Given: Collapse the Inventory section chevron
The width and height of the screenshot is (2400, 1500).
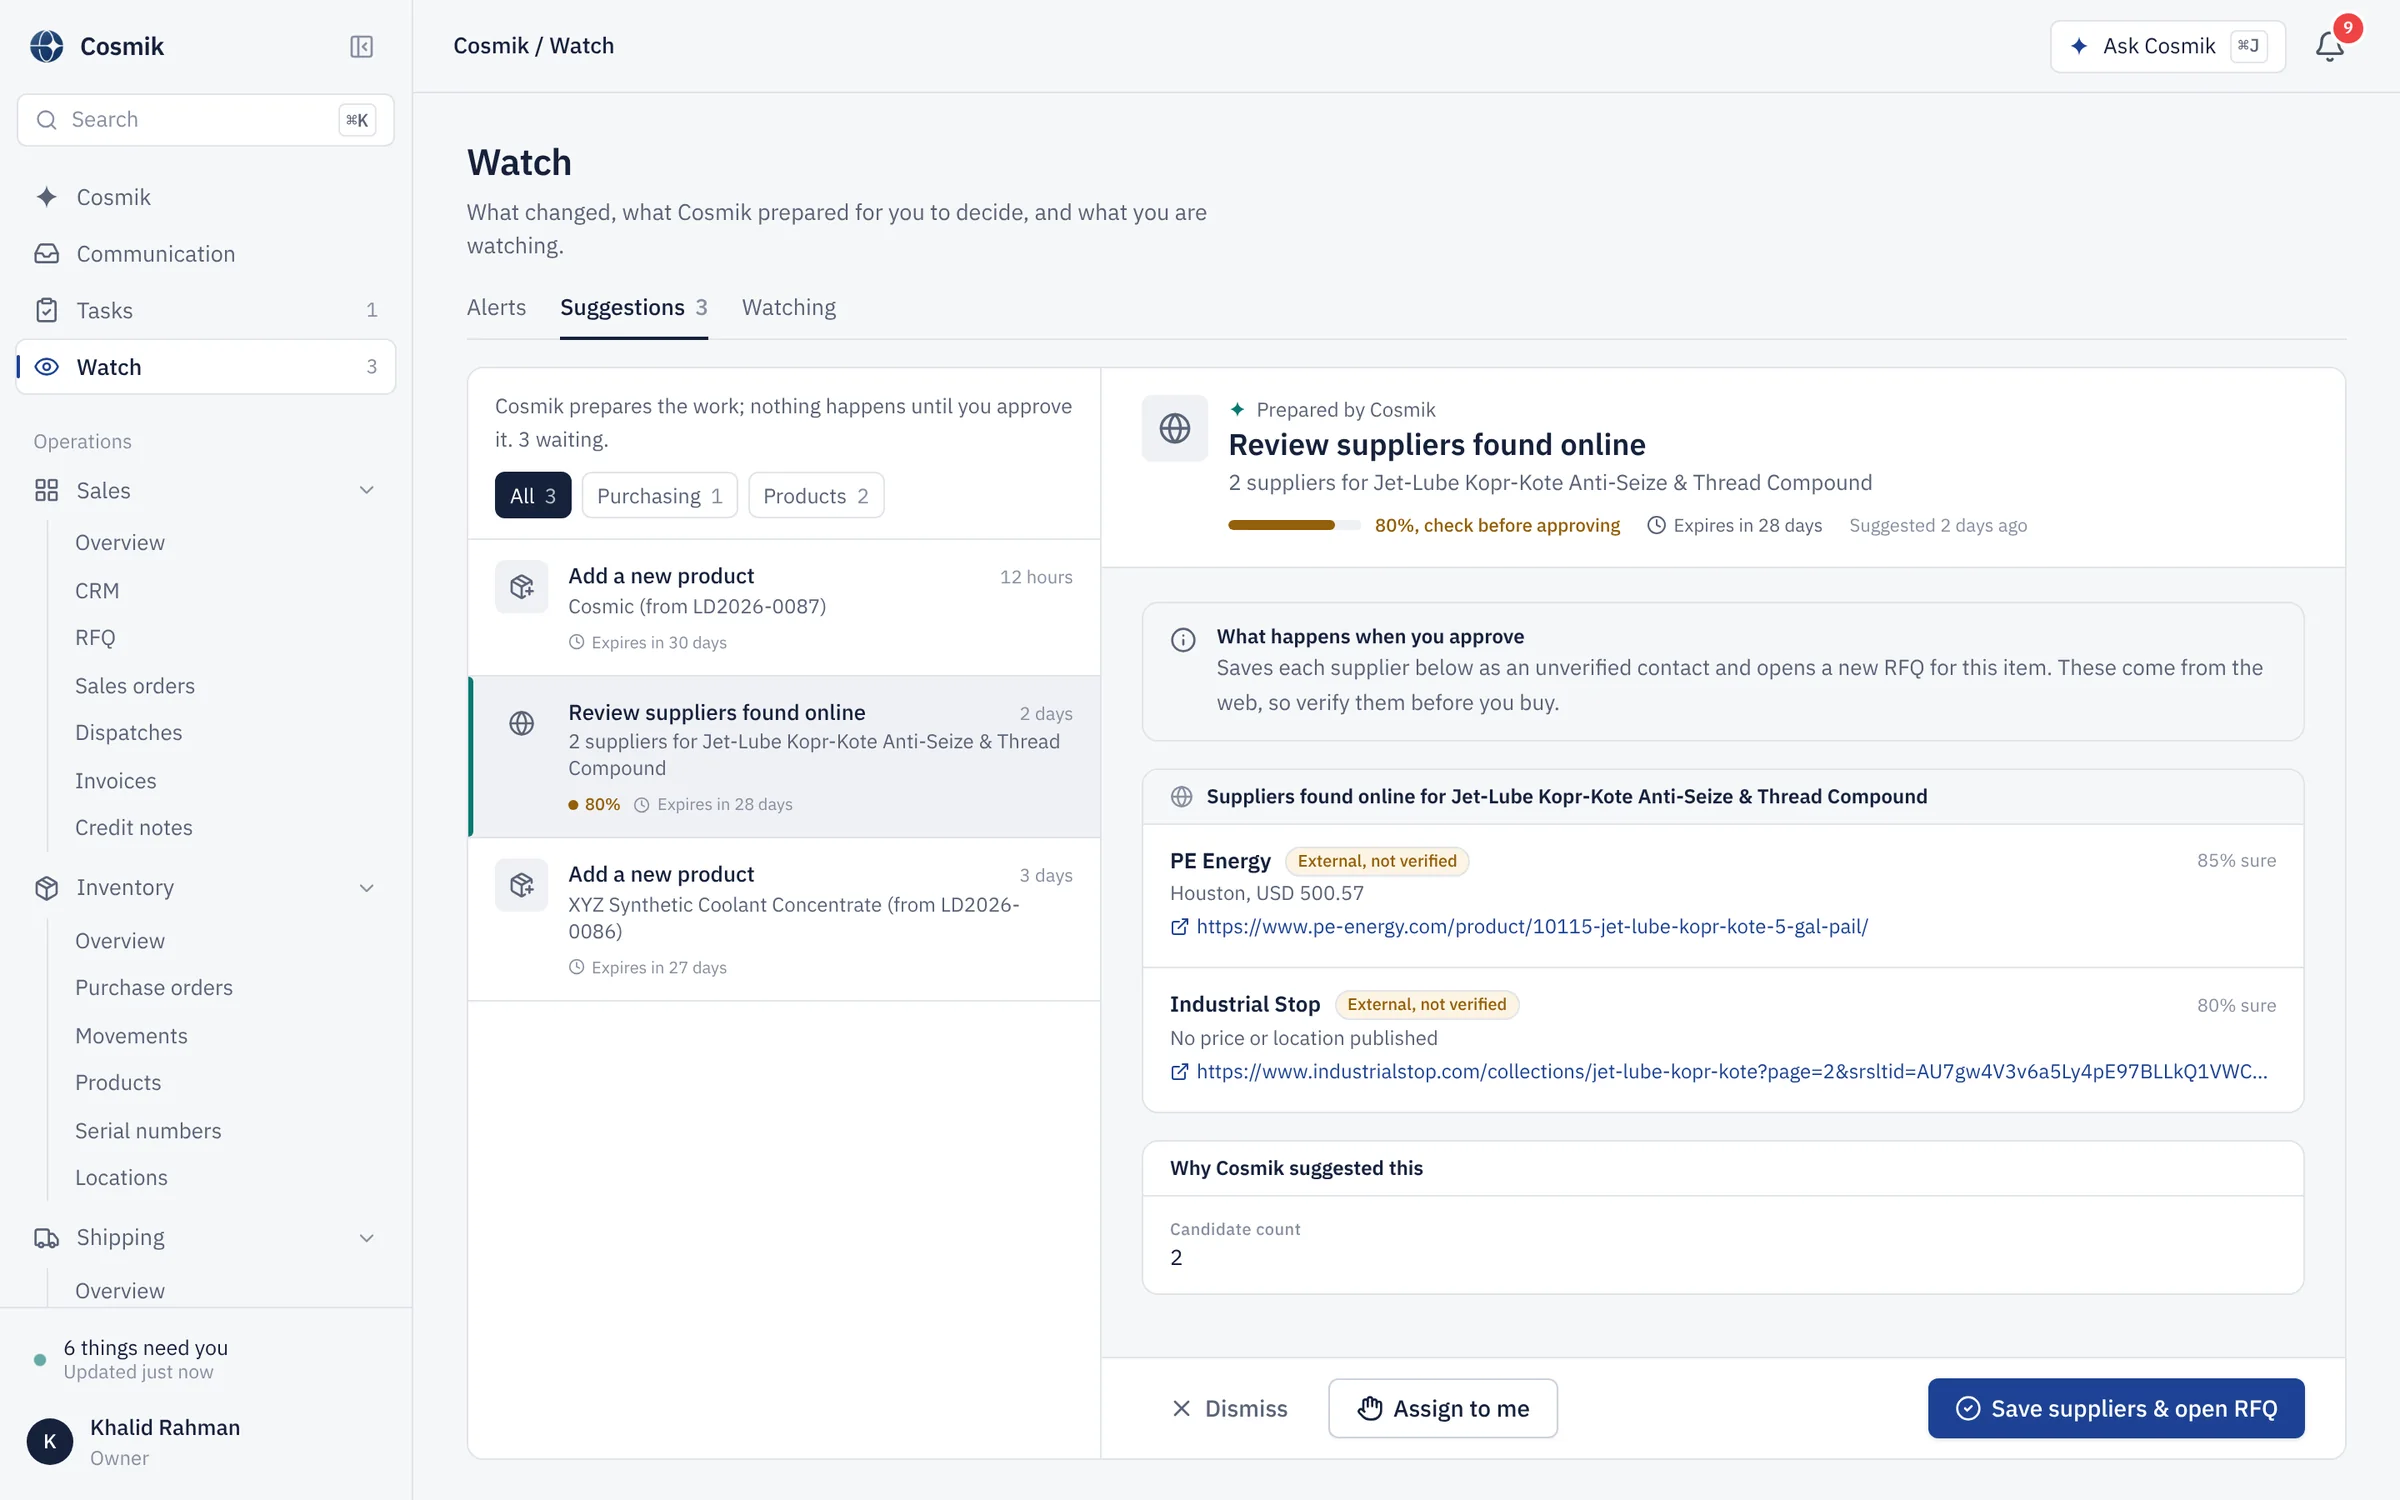Looking at the screenshot, I should point(366,888).
